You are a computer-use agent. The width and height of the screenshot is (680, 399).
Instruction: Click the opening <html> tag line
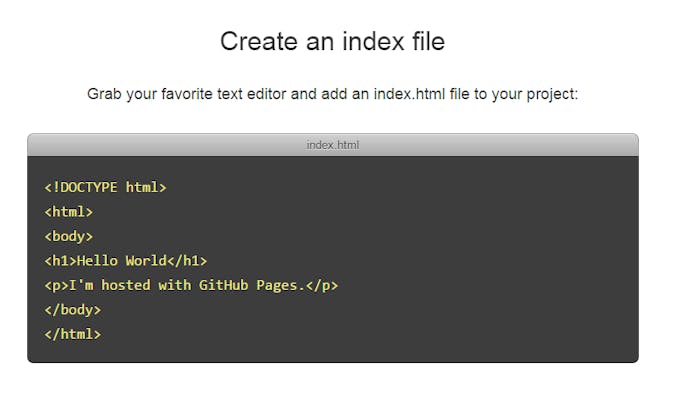coord(69,212)
